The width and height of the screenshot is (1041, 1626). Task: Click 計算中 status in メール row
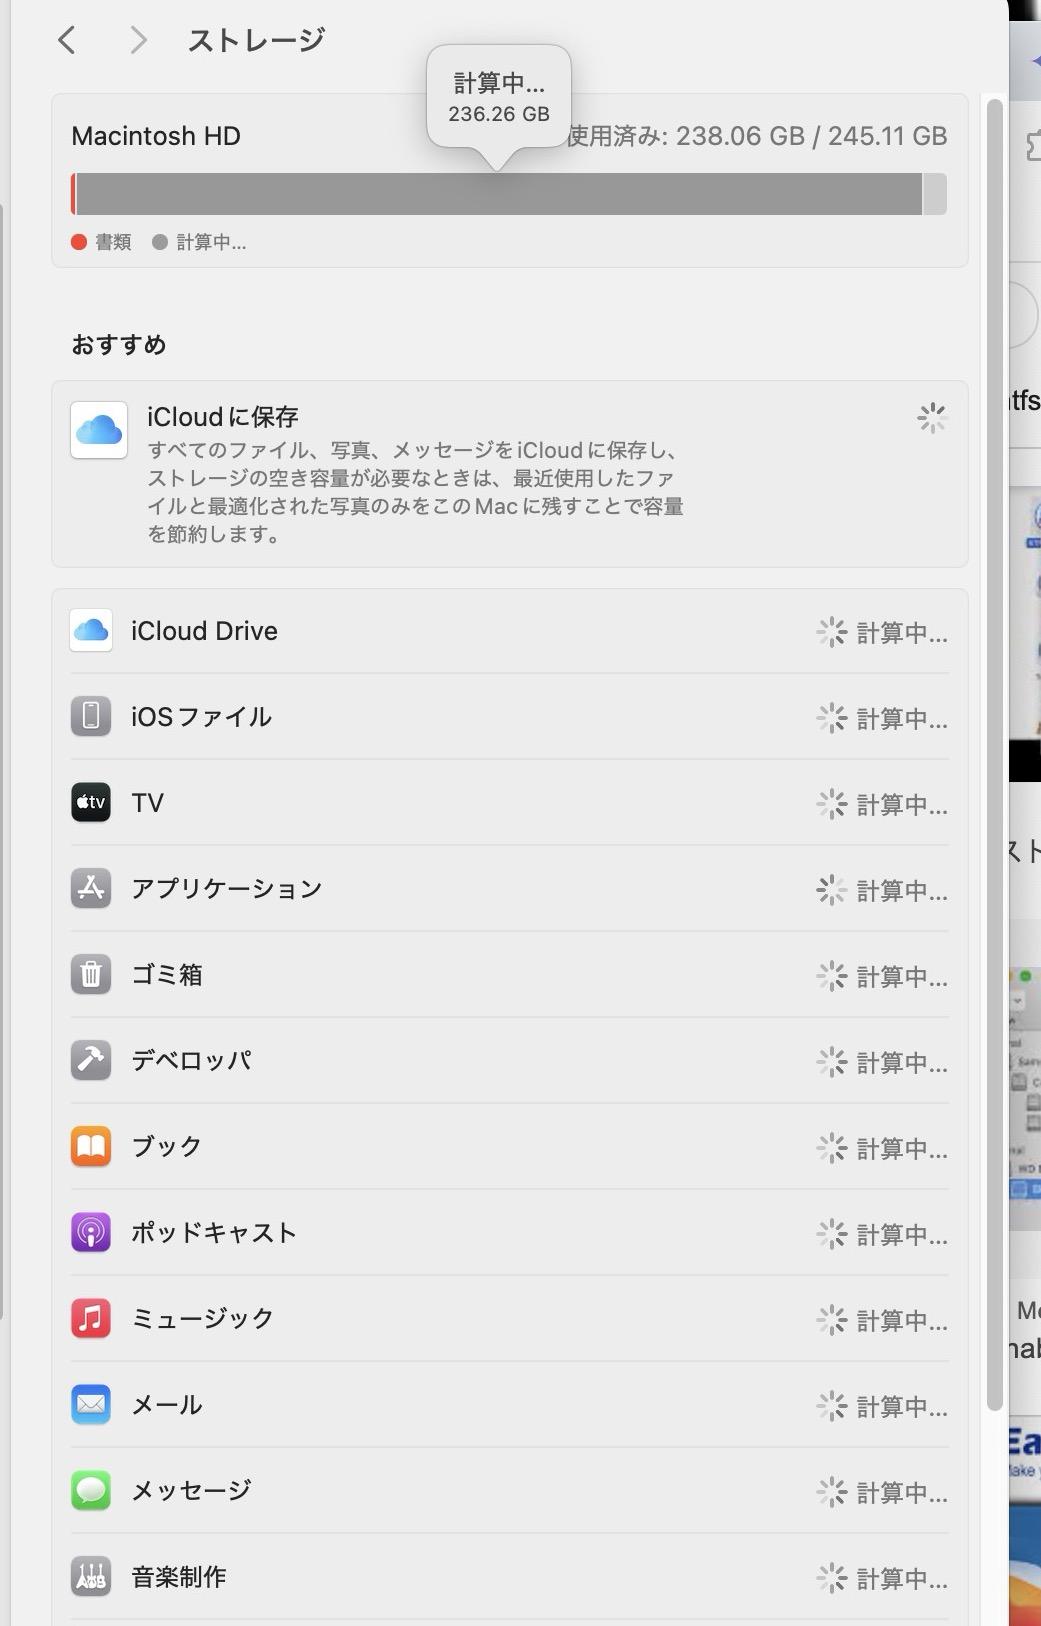(902, 1407)
